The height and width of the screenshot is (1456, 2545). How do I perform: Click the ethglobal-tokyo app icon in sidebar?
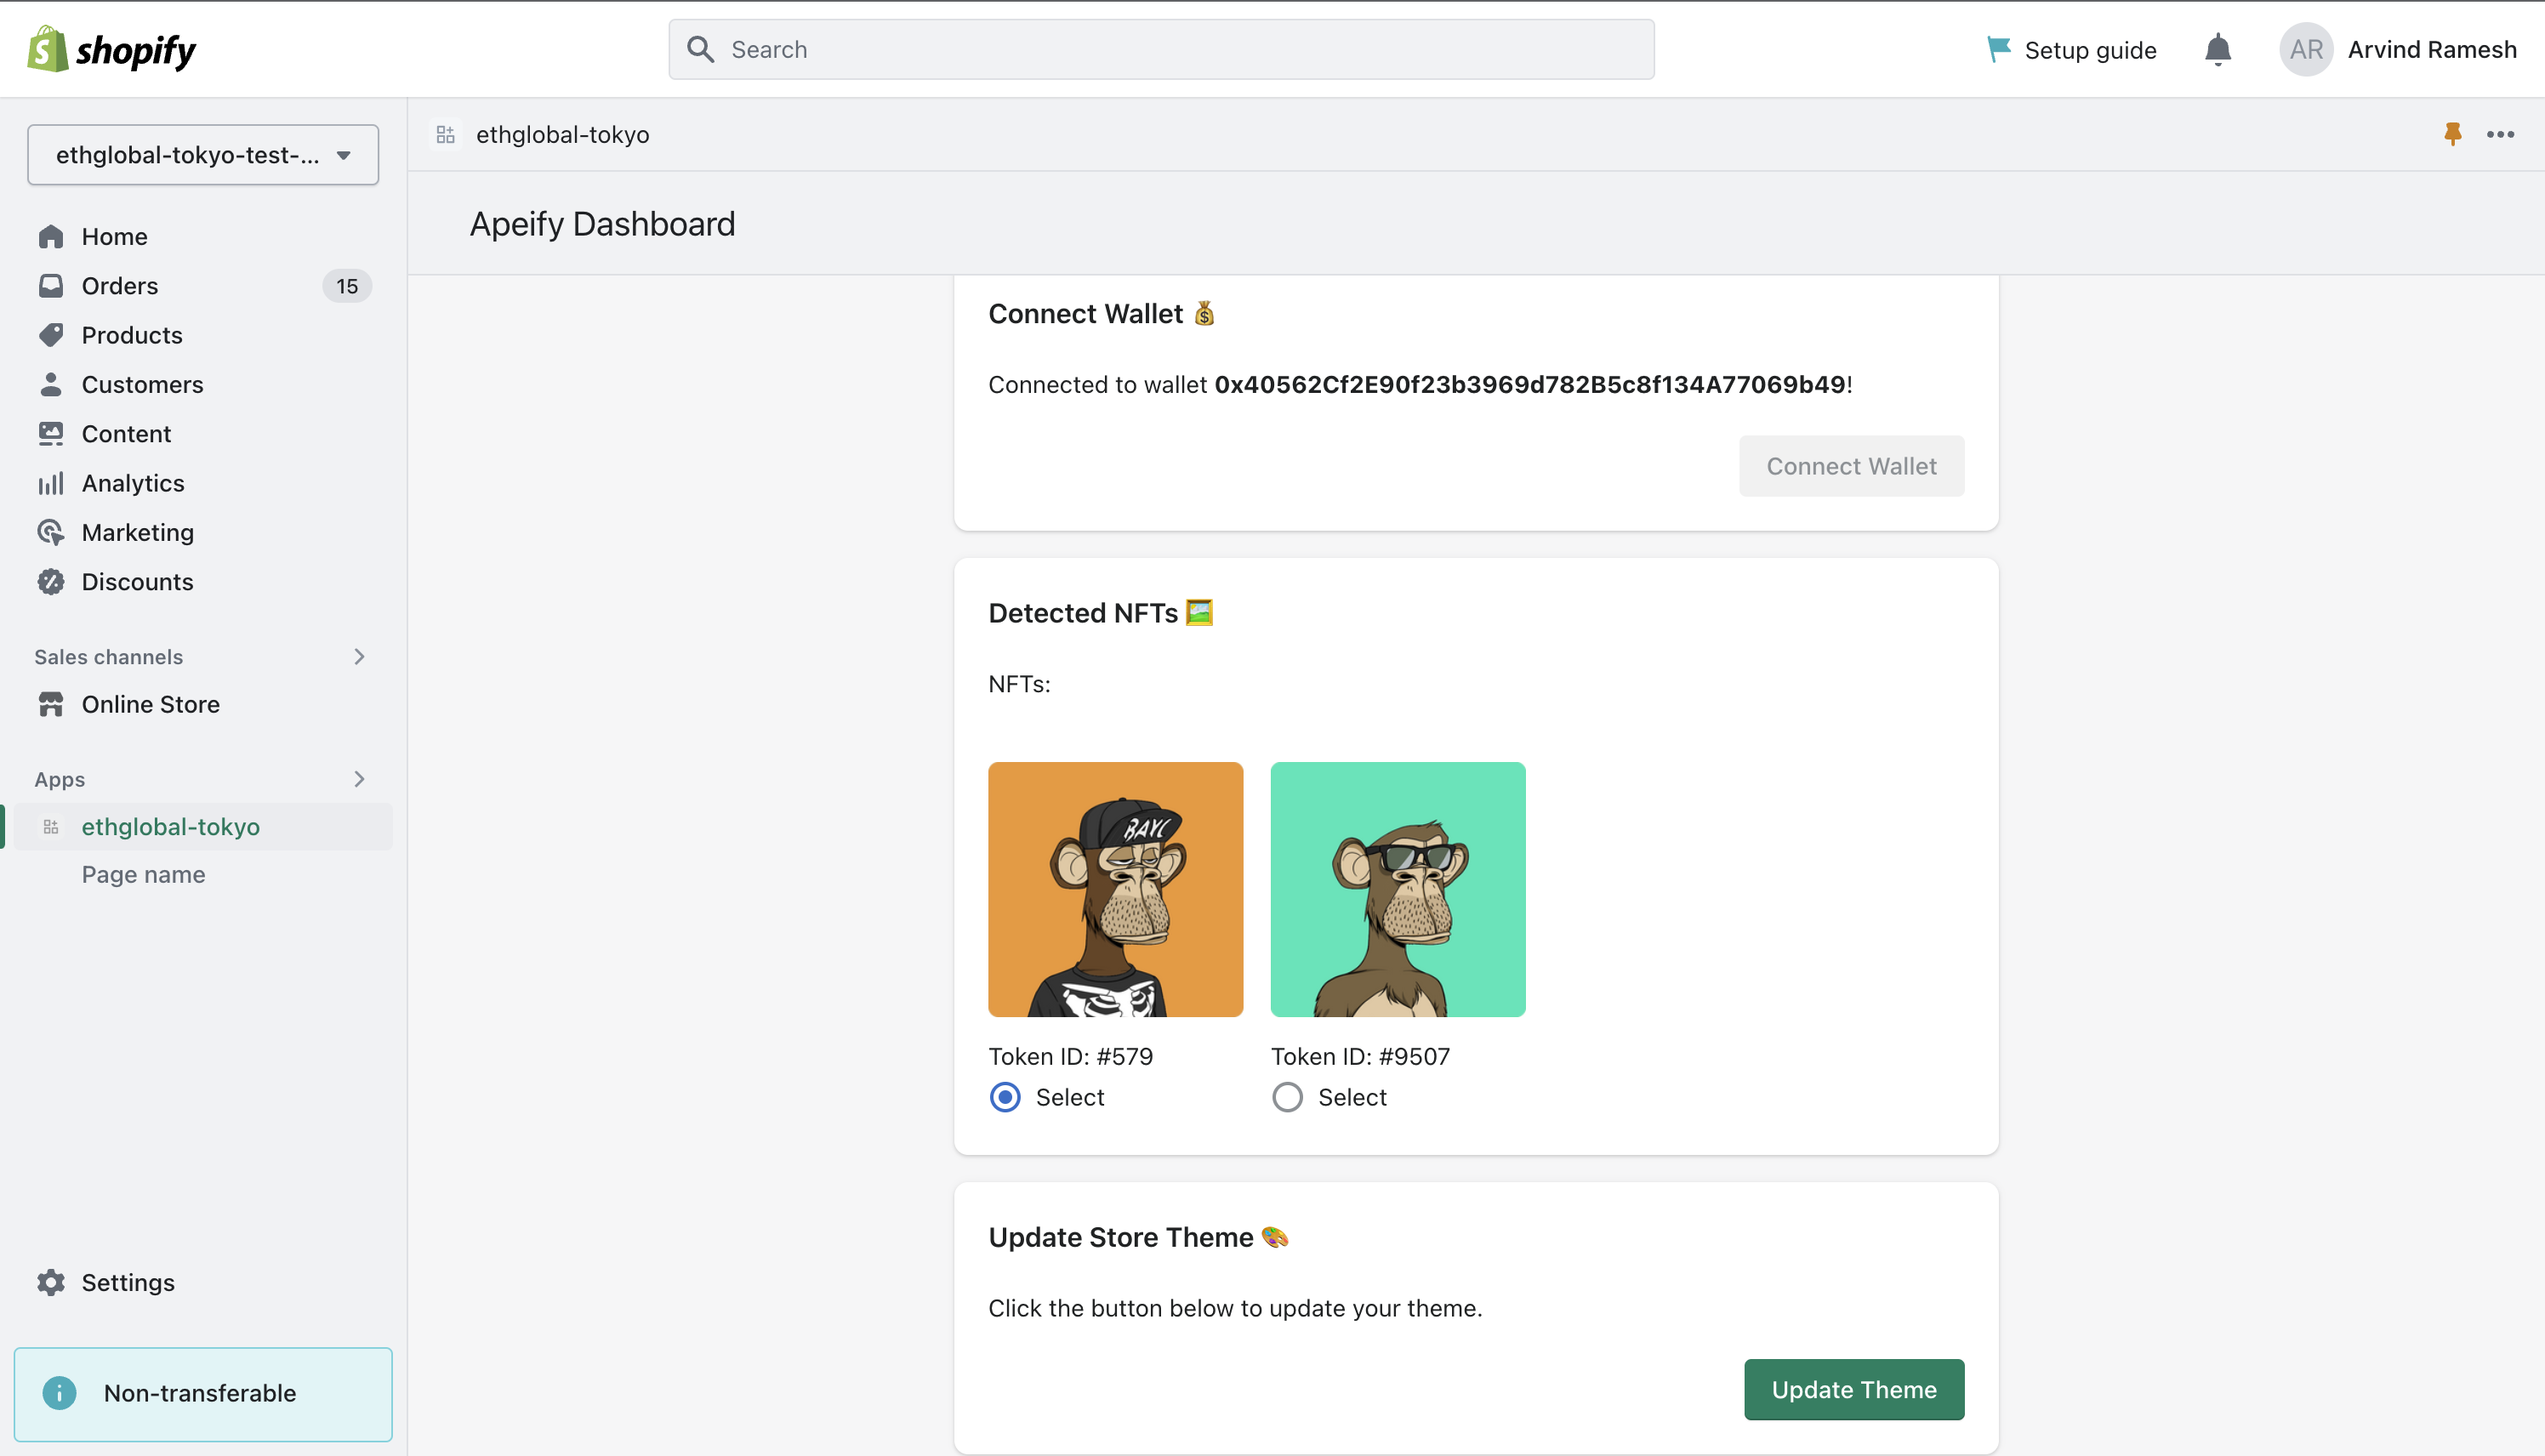coord(51,827)
